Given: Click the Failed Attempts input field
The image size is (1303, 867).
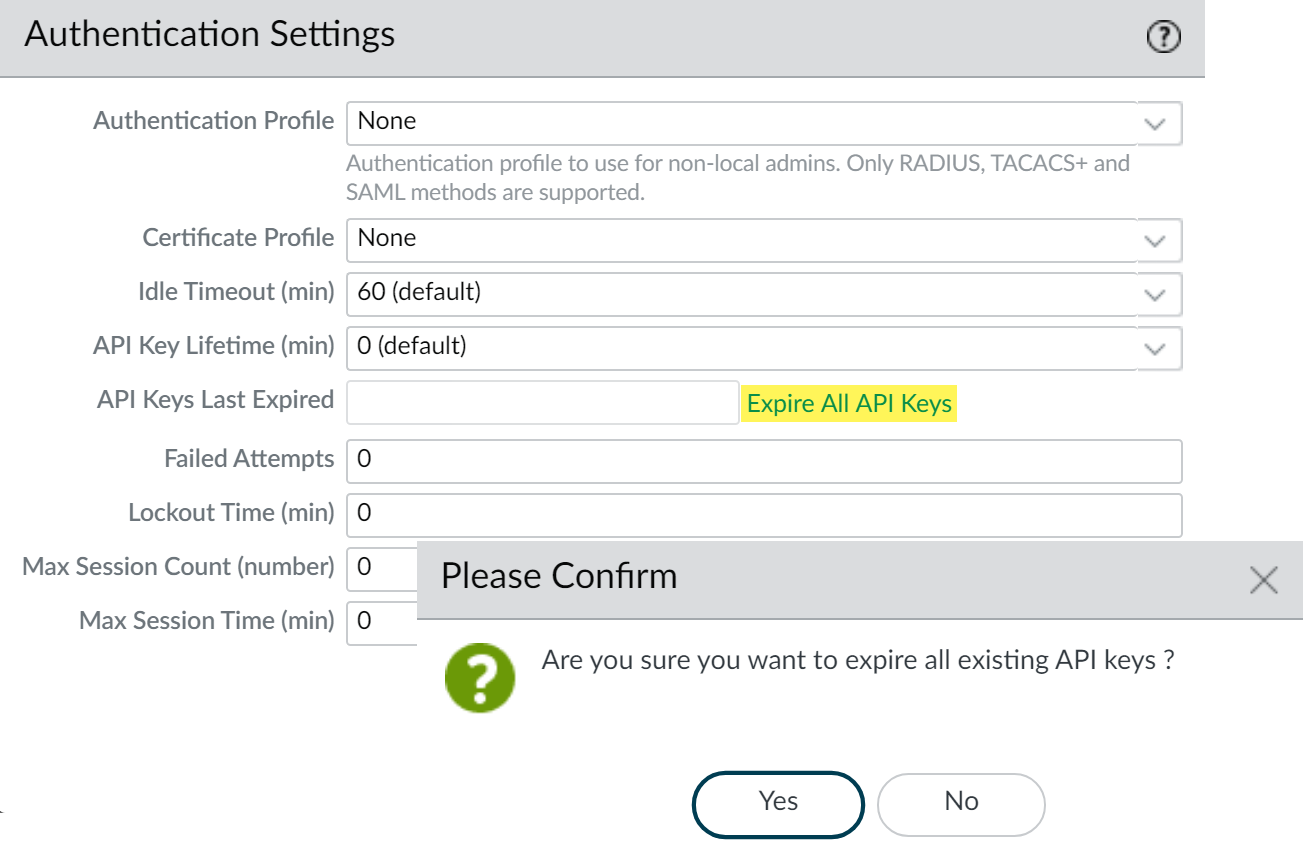Looking at the screenshot, I should pos(764,460).
